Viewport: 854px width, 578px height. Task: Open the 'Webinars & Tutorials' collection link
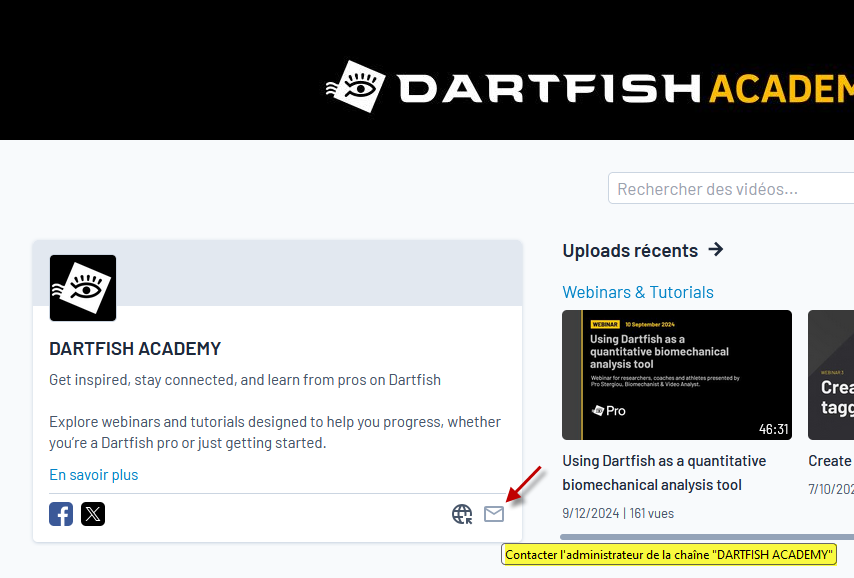pos(638,292)
